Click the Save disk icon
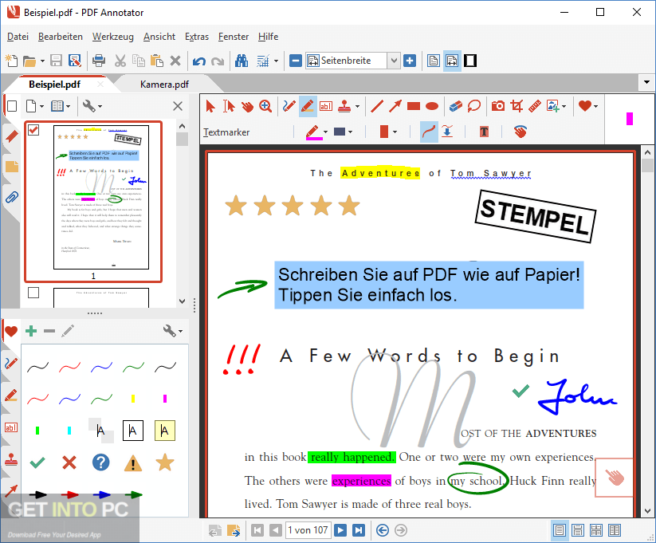The width and height of the screenshot is (656, 543). [56, 61]
